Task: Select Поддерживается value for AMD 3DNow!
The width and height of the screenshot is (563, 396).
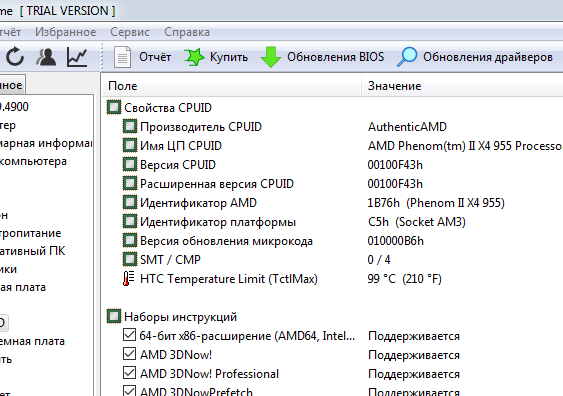Action: pyautogui.click(x=414, y=355)
